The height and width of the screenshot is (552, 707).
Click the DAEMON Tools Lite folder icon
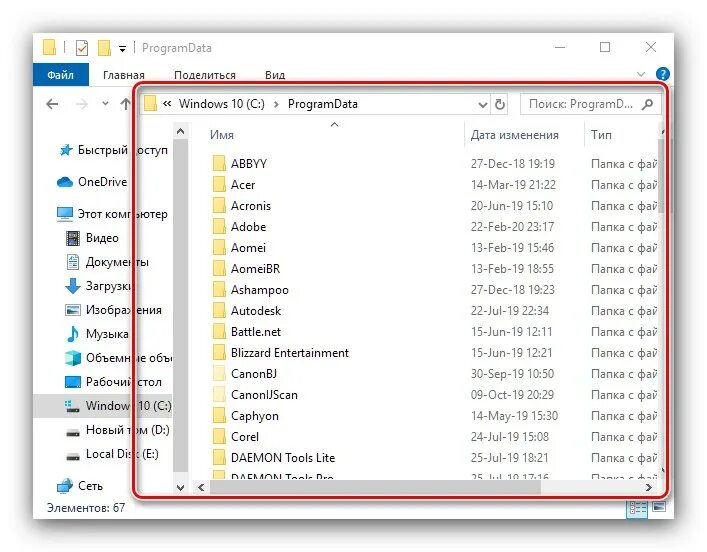219,457
